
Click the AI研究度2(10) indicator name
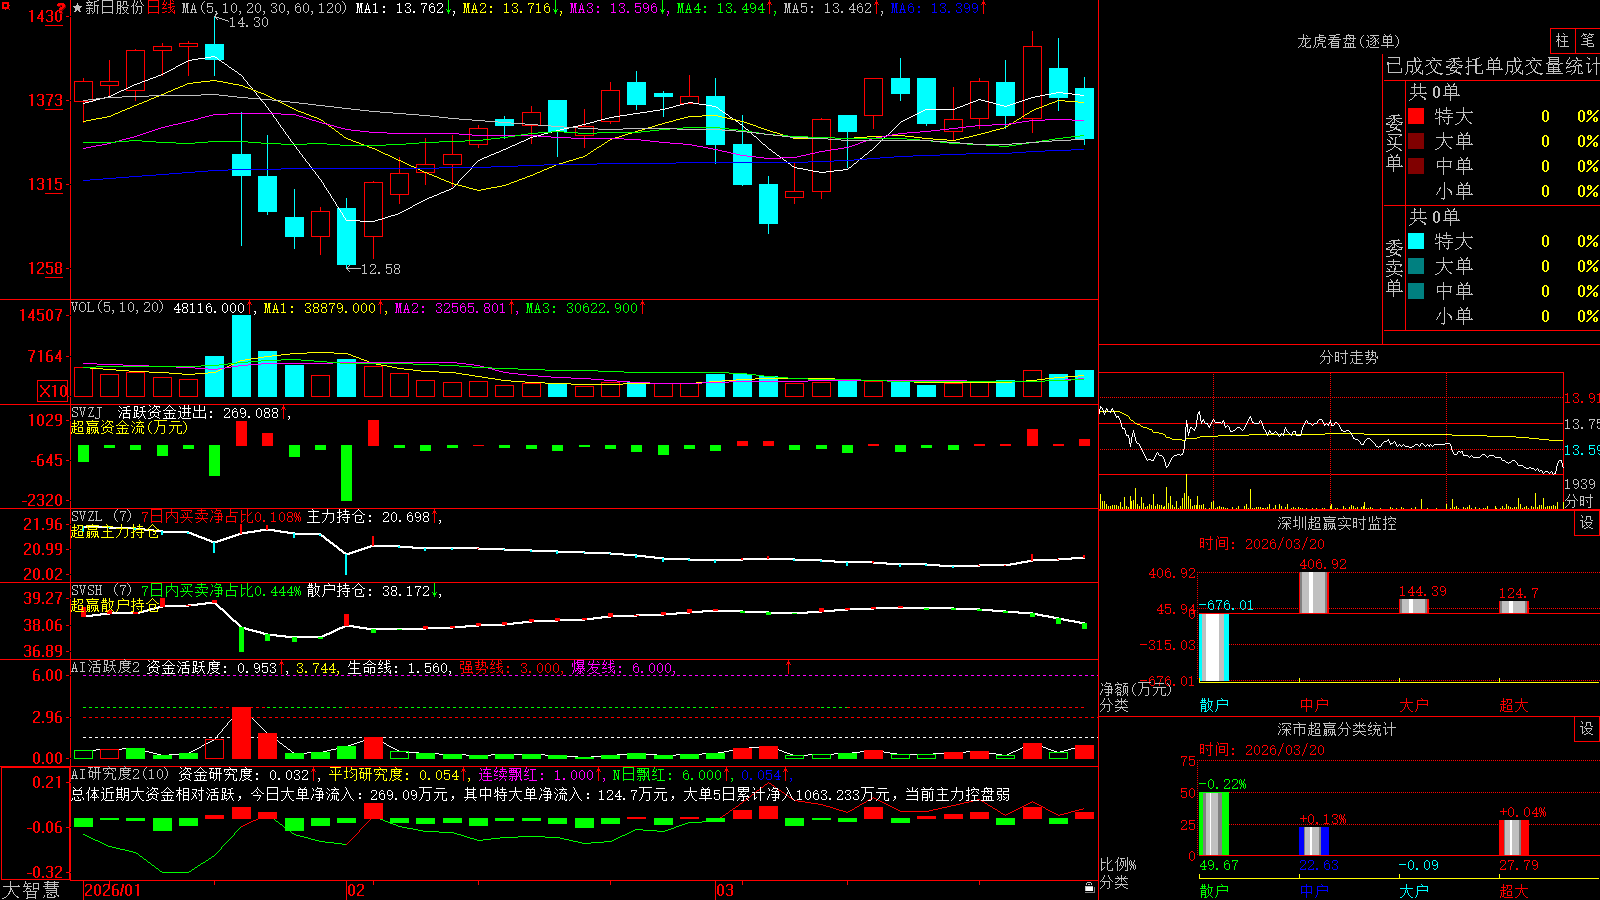click(x=120, y=774)
